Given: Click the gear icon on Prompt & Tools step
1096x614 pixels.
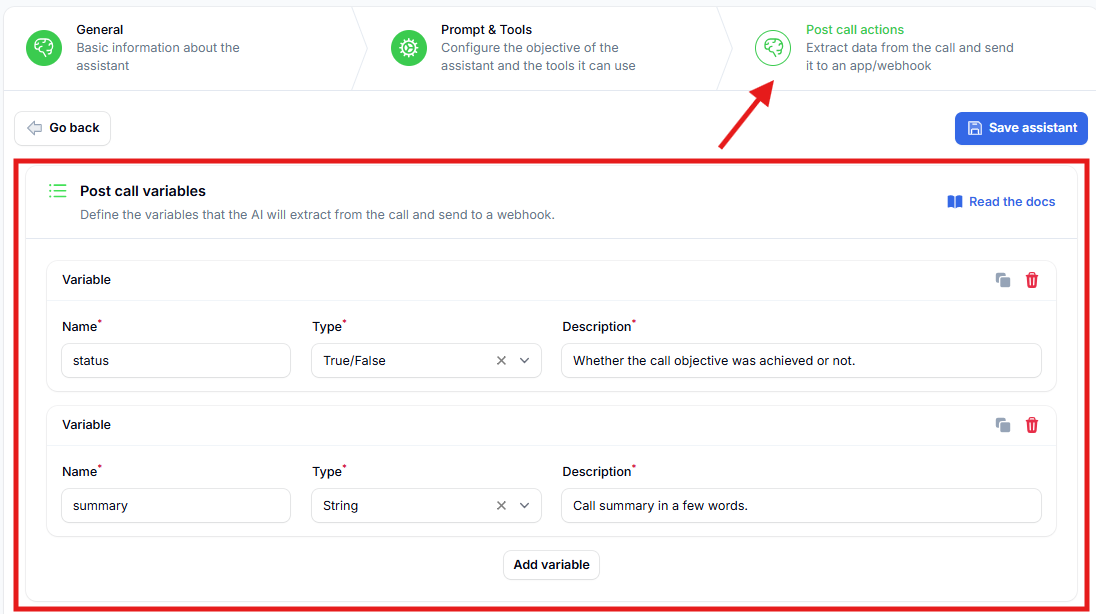Looking at the screenshot, I should point(408,47).
